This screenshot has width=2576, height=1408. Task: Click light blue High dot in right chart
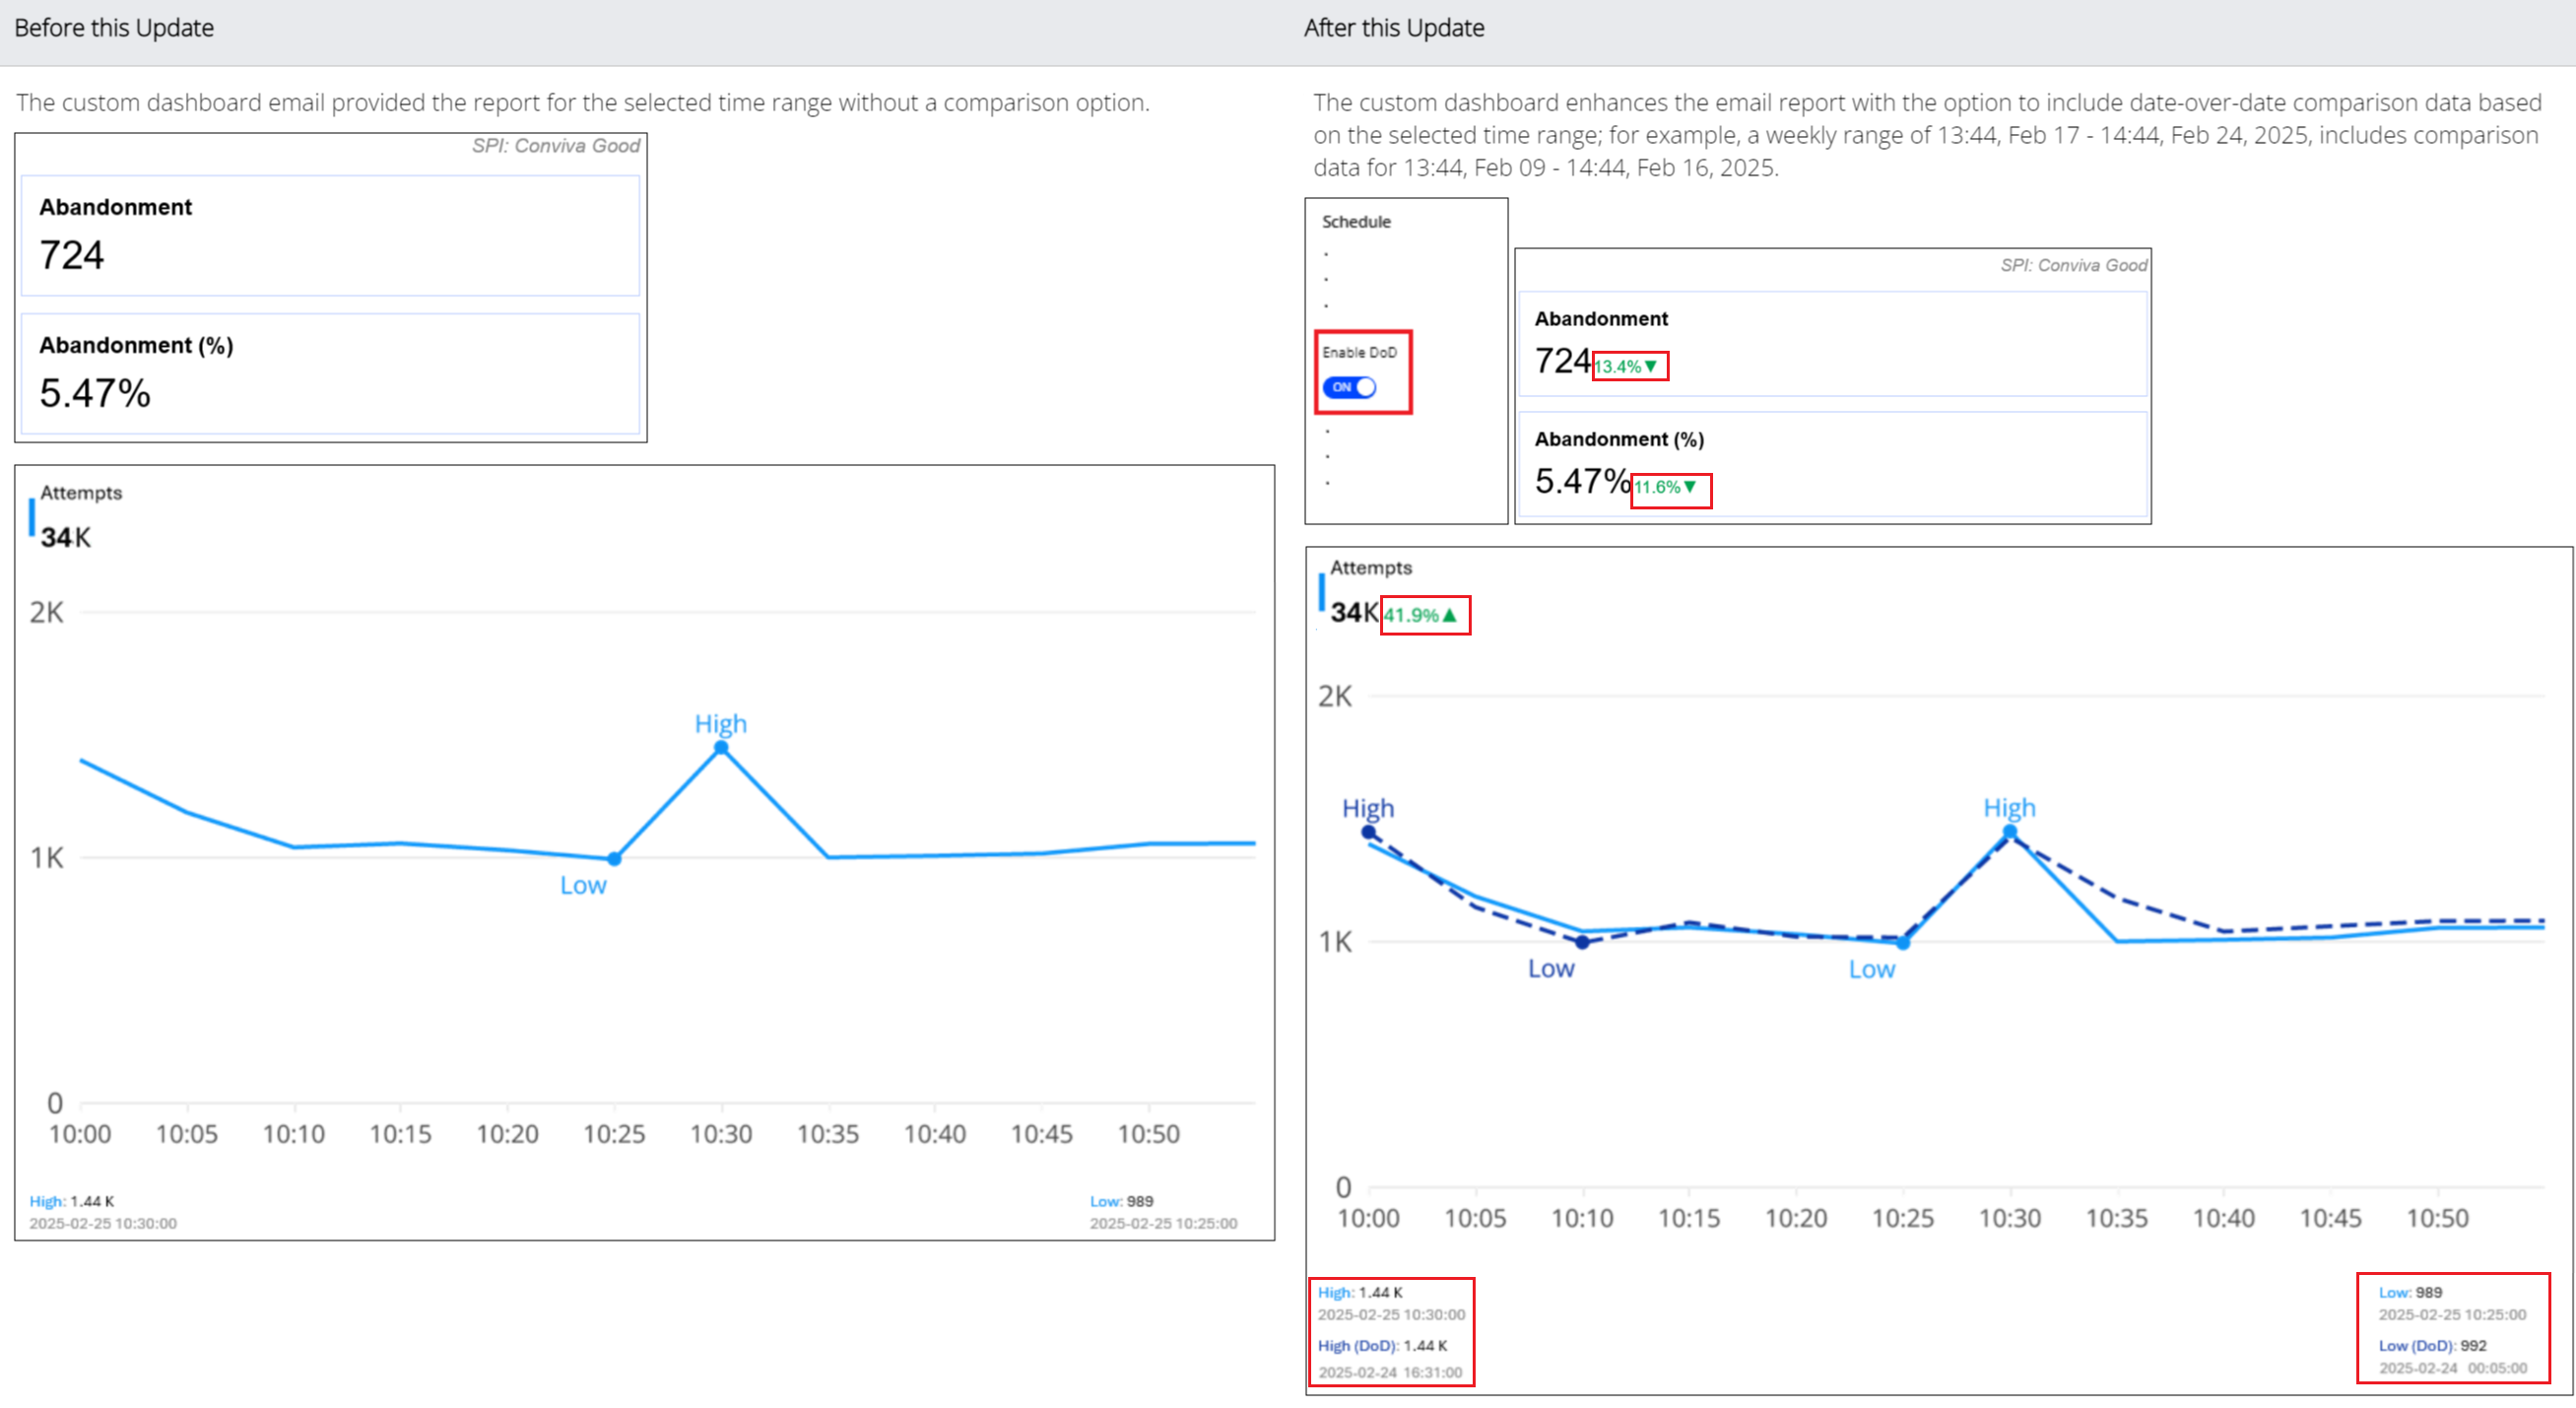(2010, 831)
